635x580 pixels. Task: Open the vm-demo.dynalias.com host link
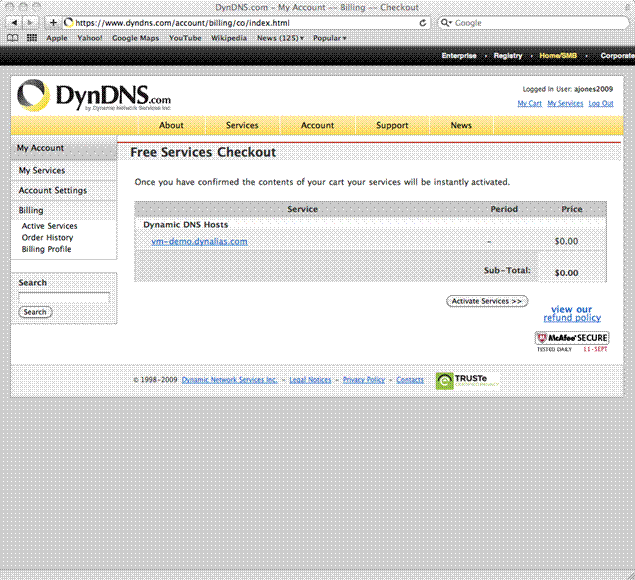(199, 241)
